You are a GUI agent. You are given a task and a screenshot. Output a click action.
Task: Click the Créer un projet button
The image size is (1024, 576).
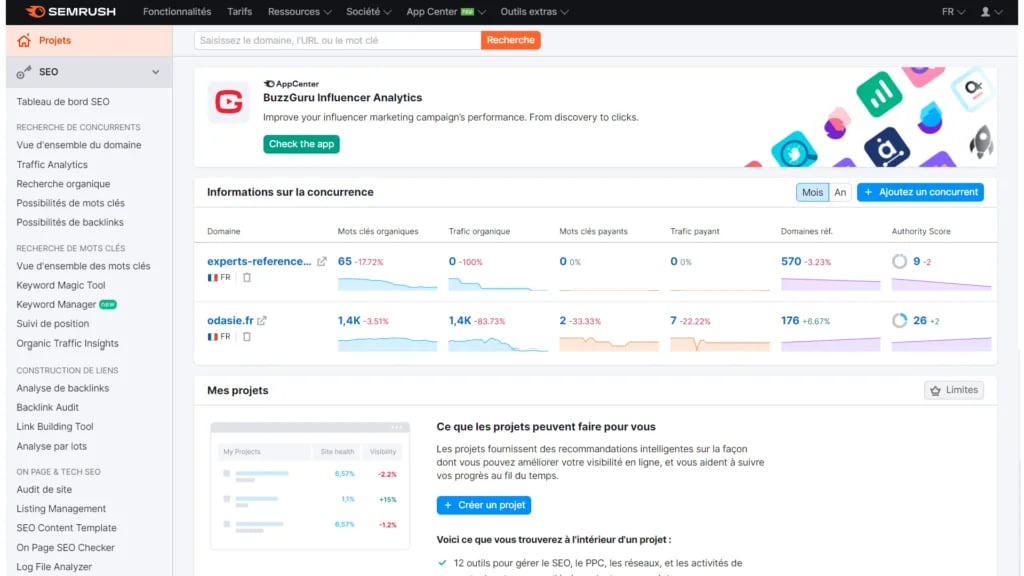pyautogui.click(x=484, y=505)
